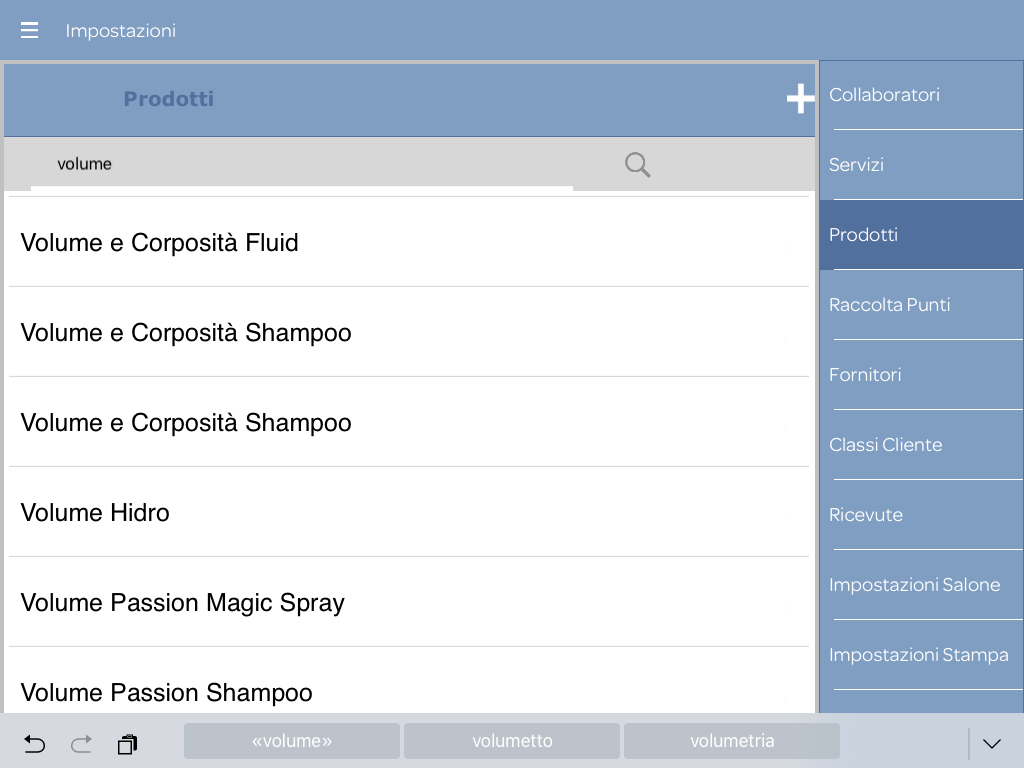Add a new product with plus icon
The image size is (1024, 768).
[800, 98]
